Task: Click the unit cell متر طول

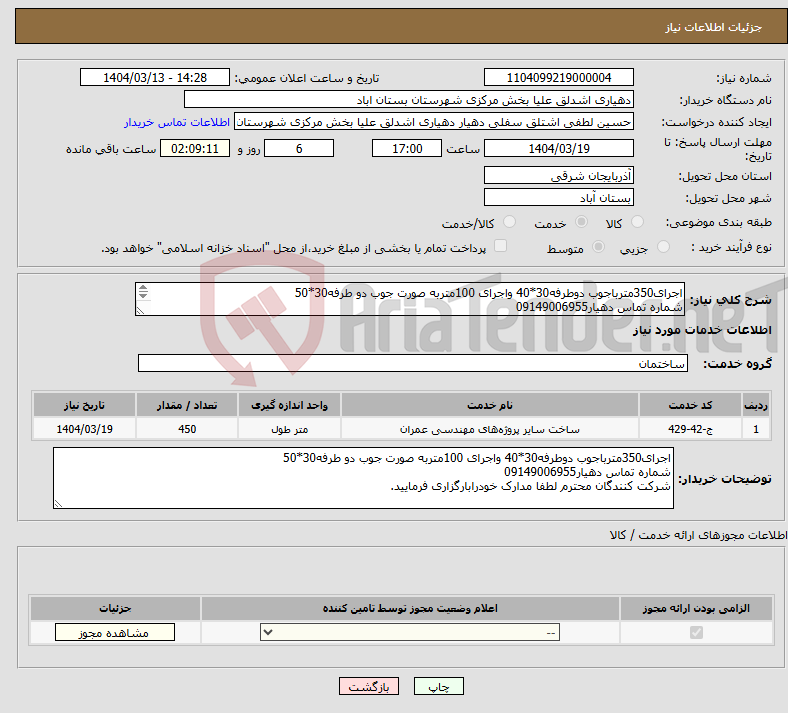Action: [x=289, y=429]
